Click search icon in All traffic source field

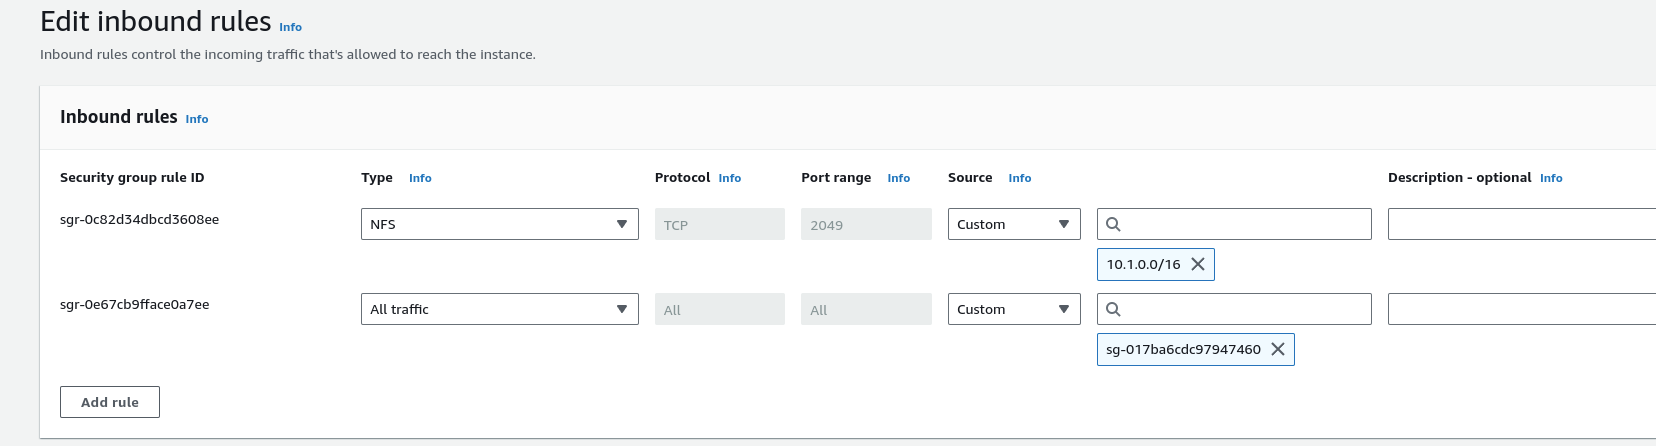[x=1113, y=309]
